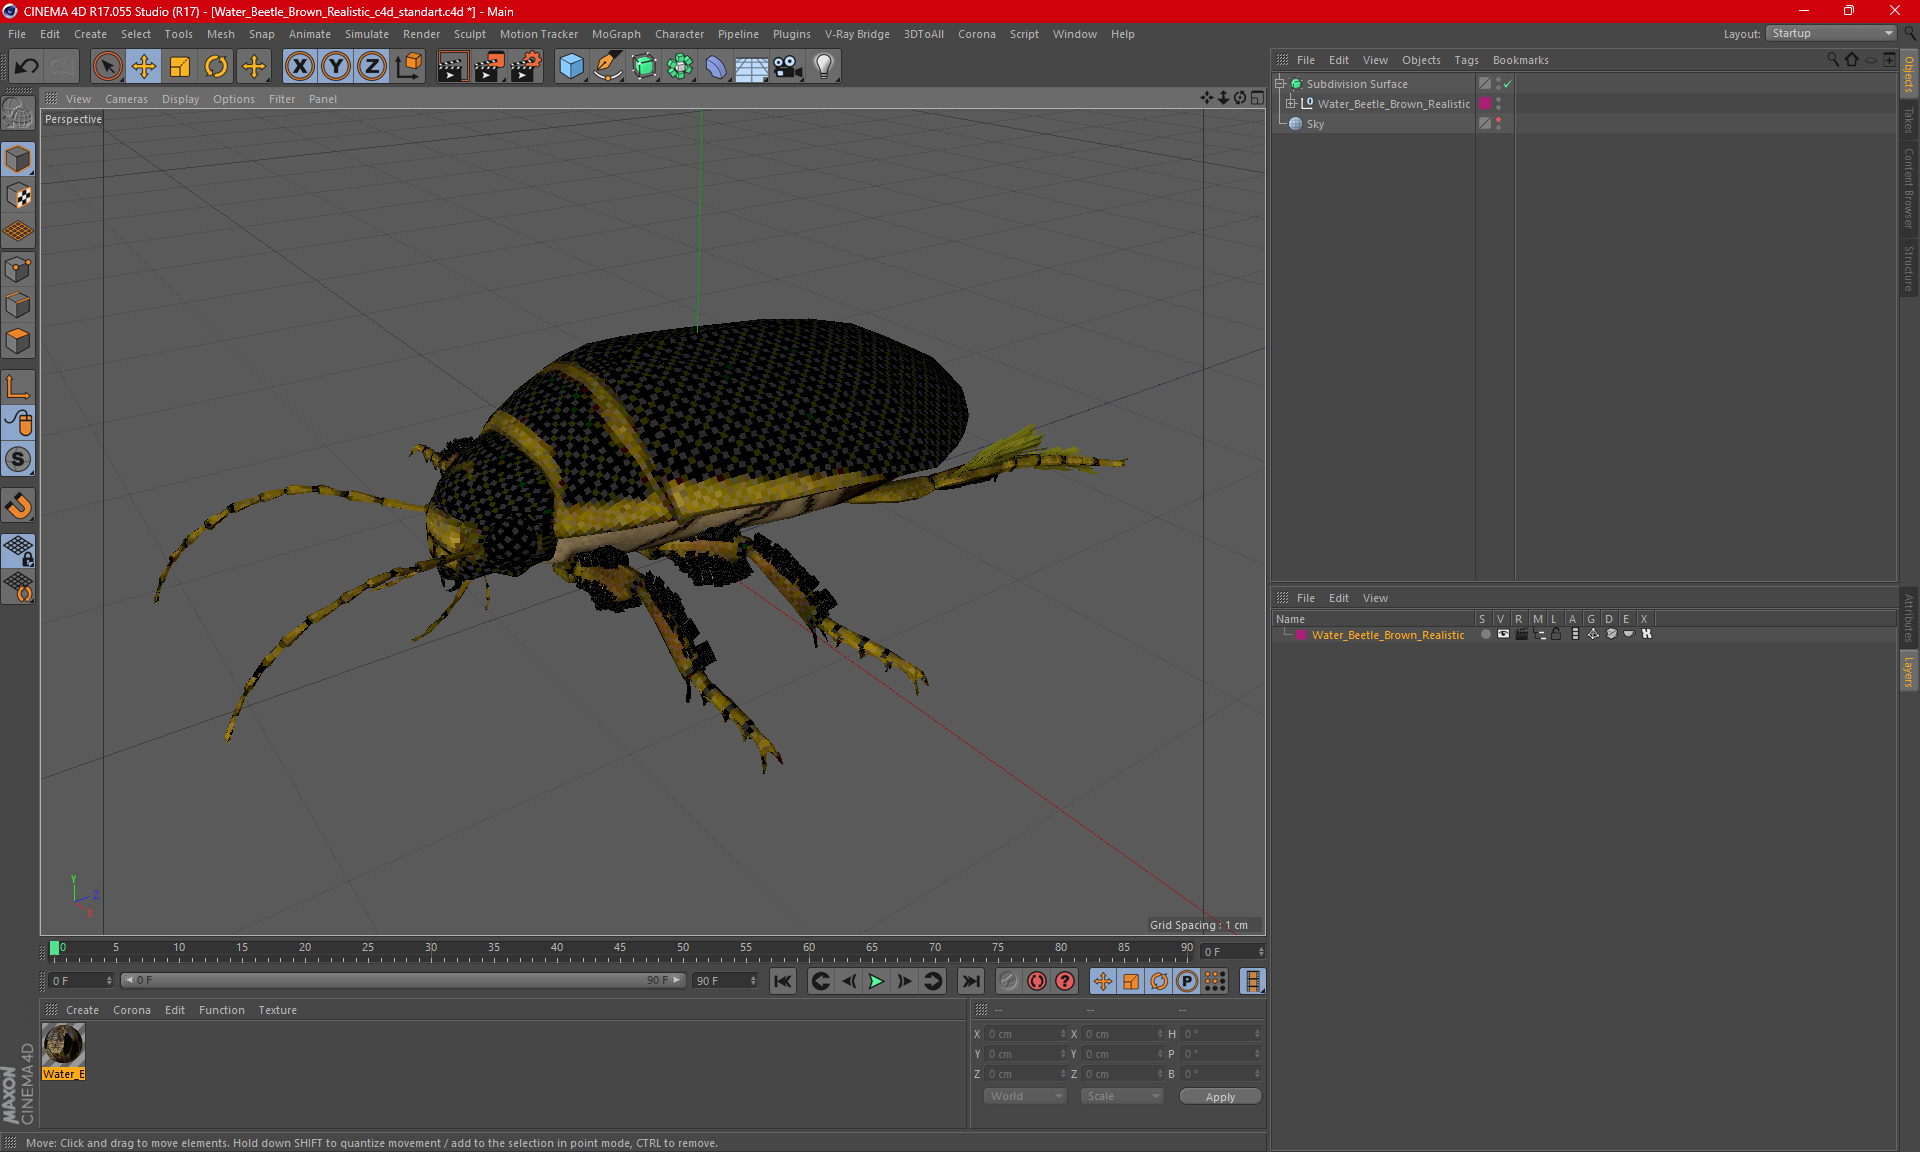Click the preview range slider bar

[402, 980]
